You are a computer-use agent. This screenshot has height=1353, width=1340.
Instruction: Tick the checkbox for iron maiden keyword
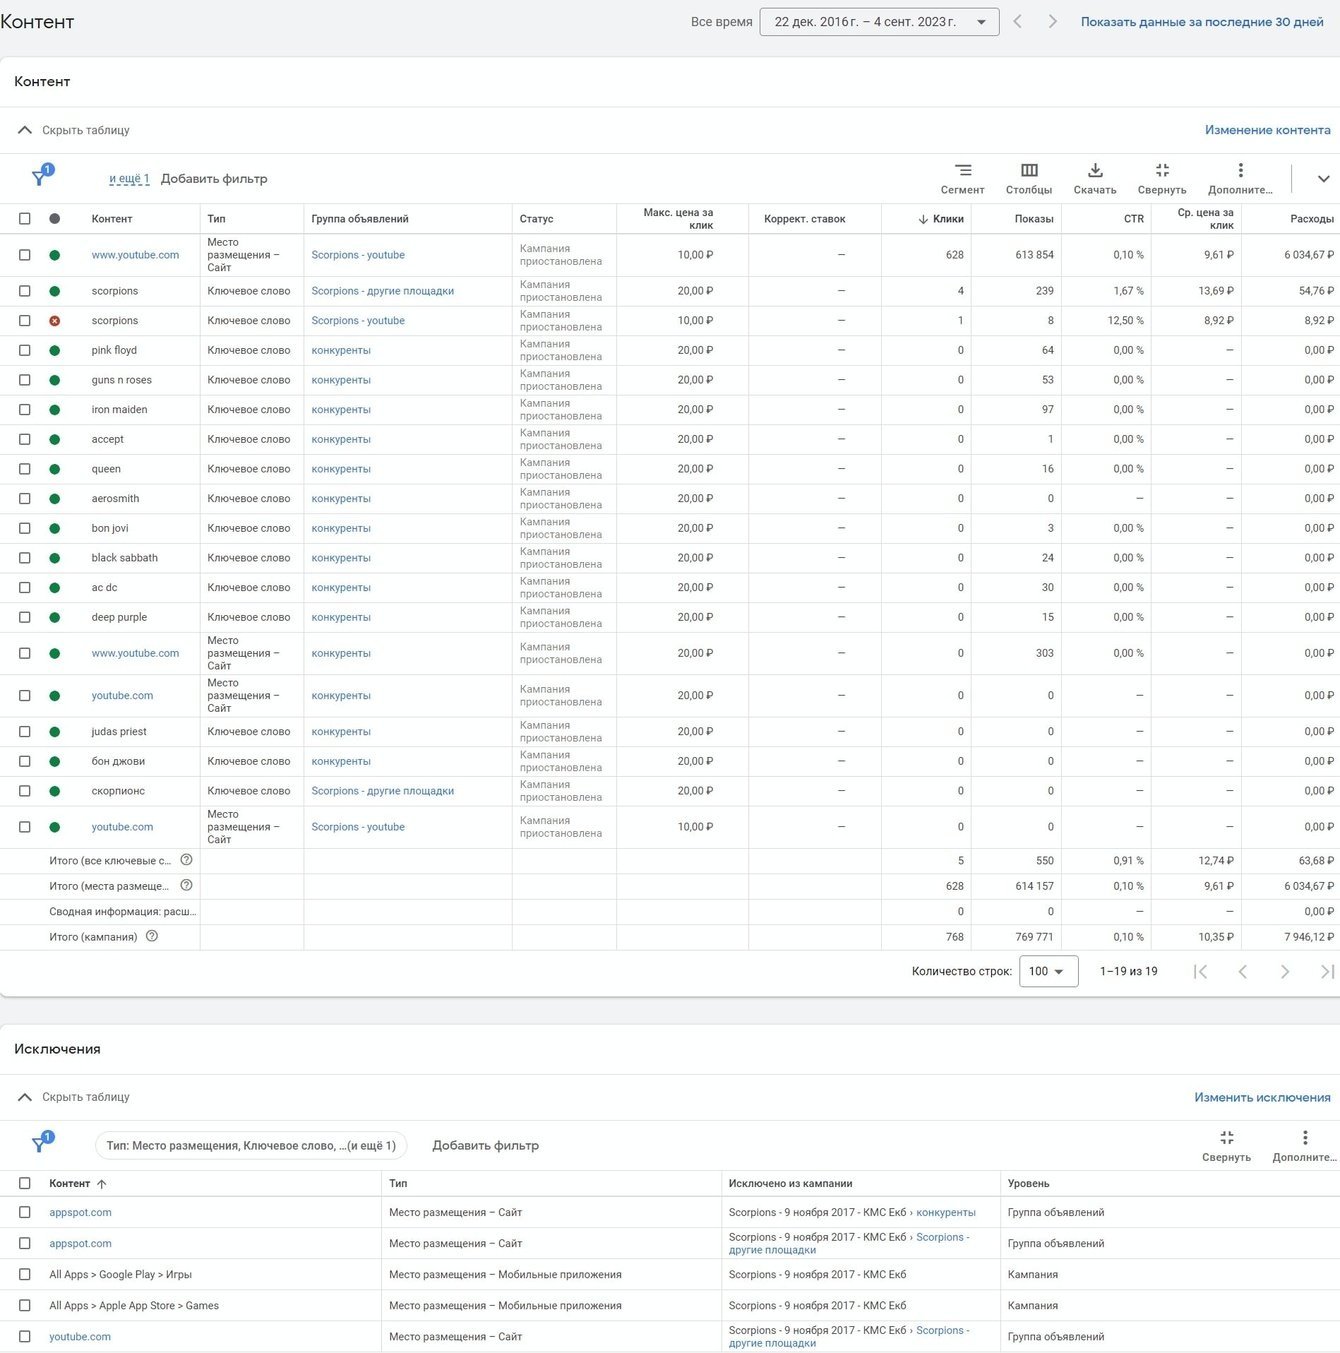25,410
